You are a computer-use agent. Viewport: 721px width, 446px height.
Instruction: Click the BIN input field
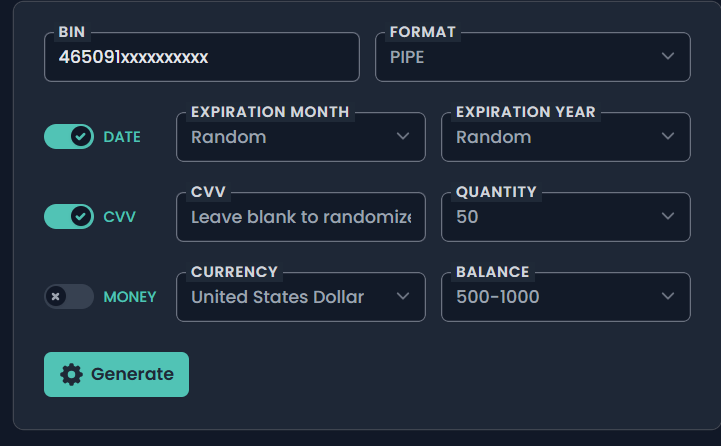pos(201,57)
